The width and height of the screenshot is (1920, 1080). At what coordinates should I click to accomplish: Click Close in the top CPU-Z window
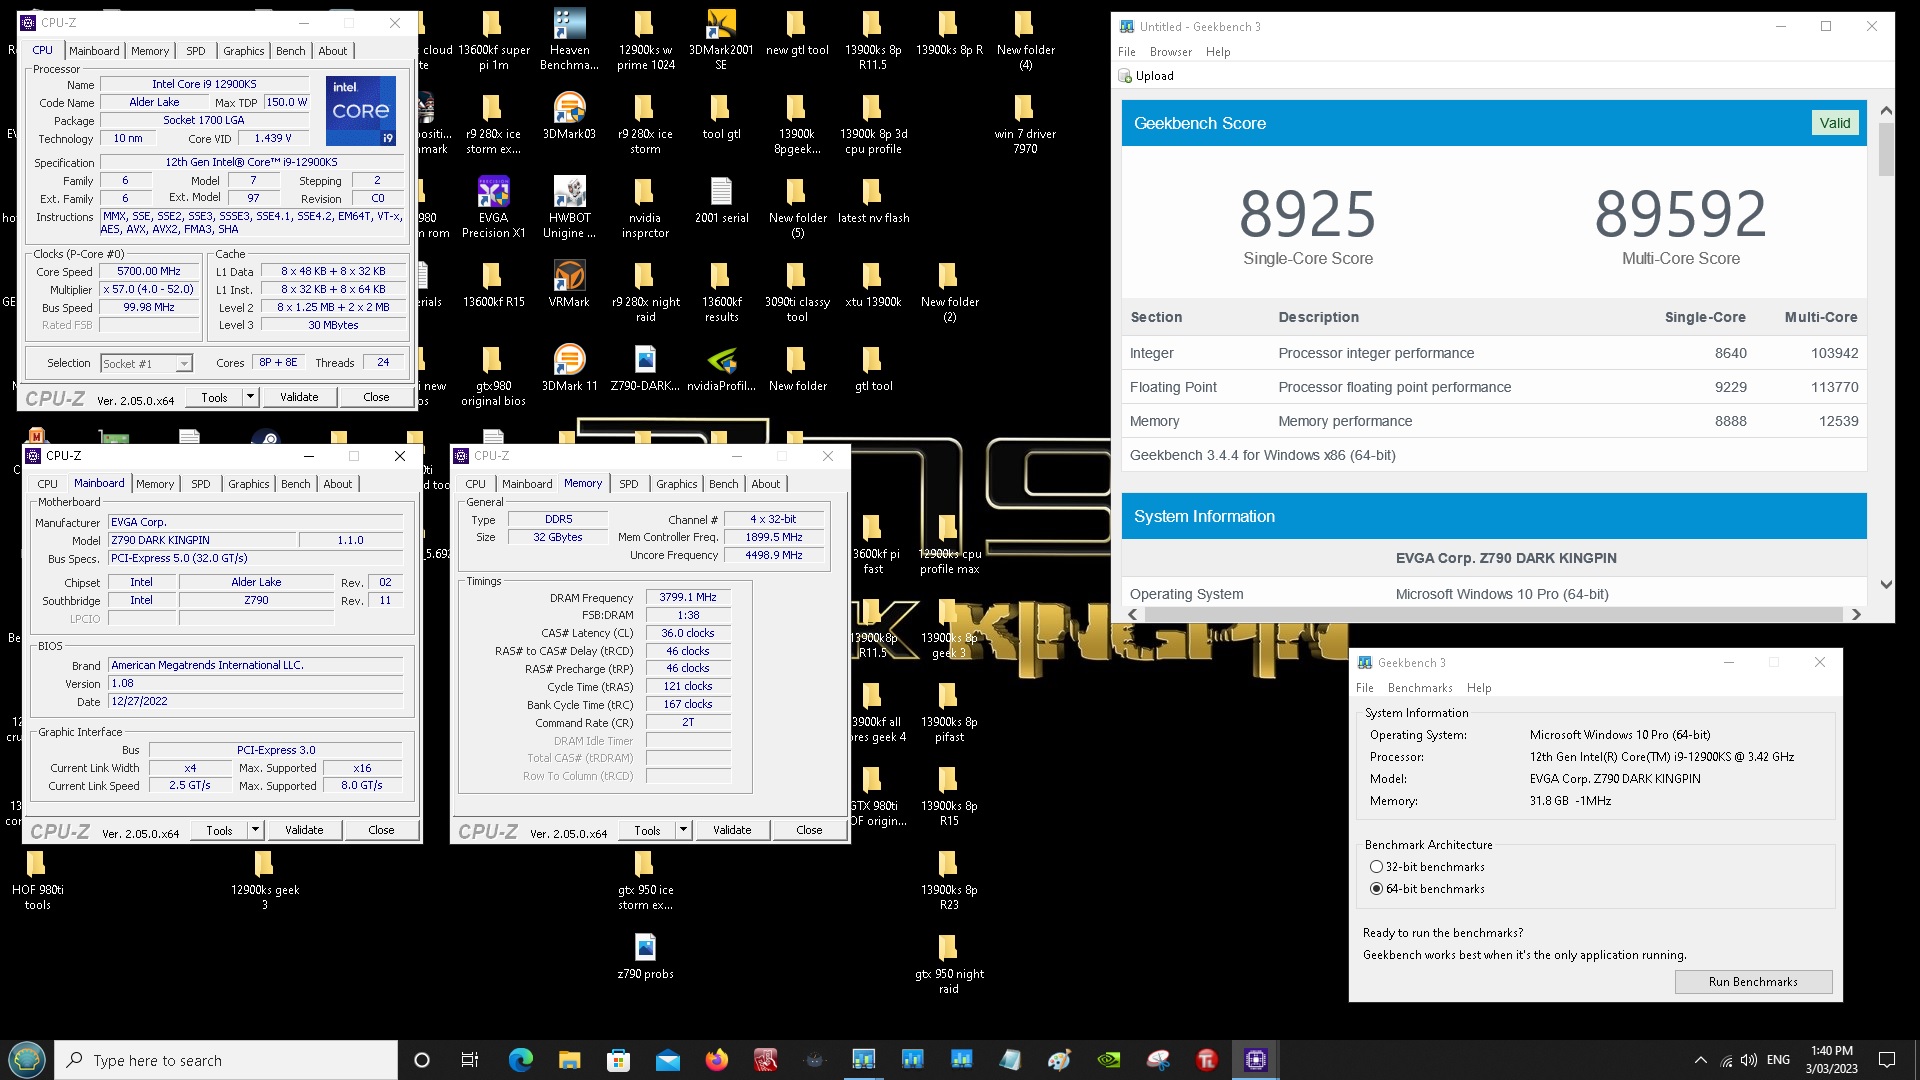click(376, 397)
